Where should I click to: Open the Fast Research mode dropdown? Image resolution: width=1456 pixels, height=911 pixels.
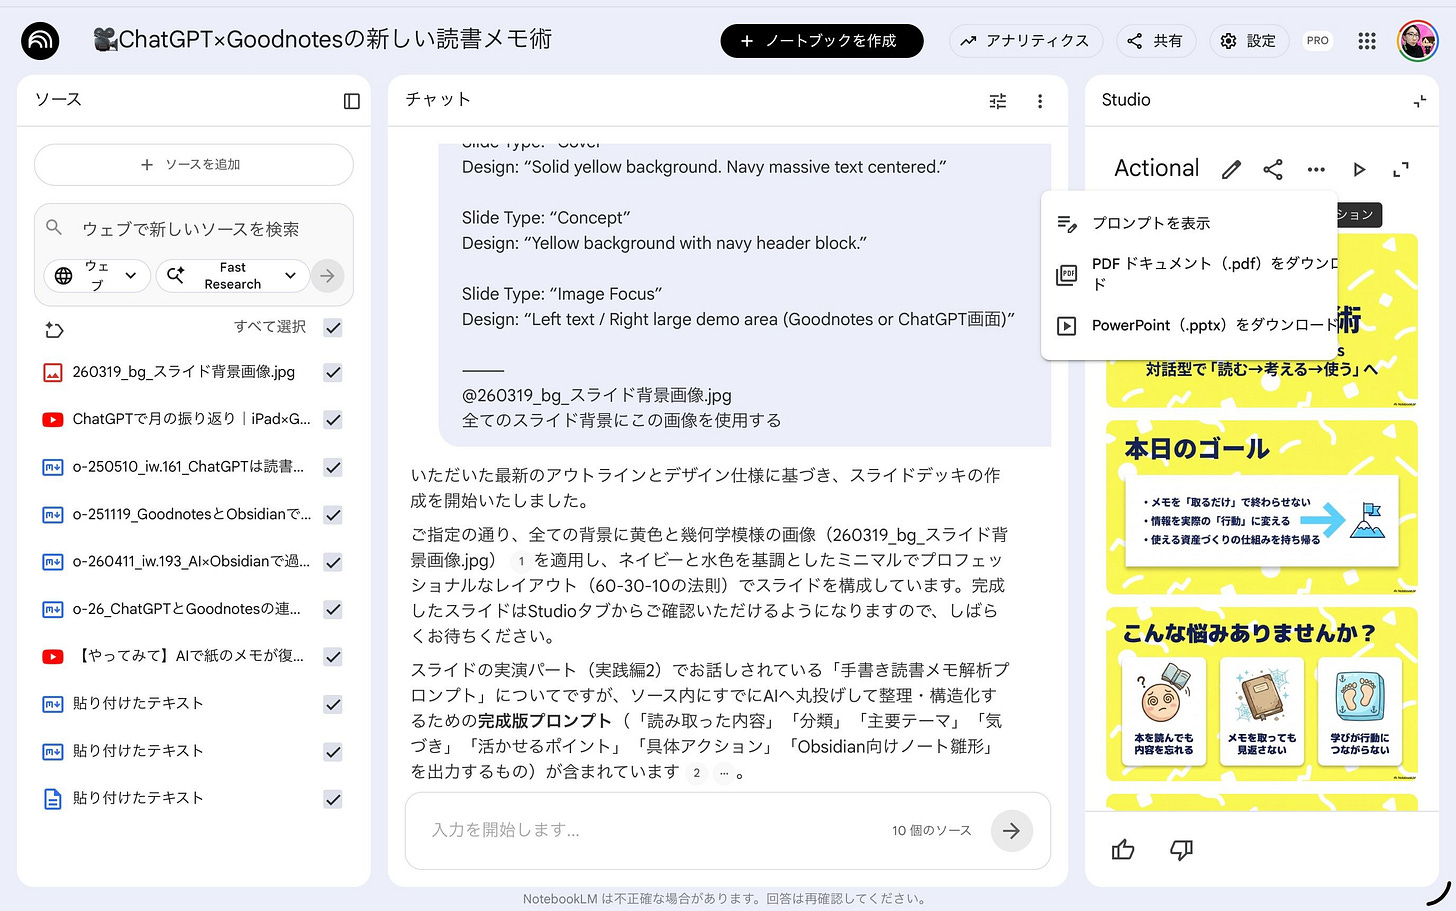232,276
